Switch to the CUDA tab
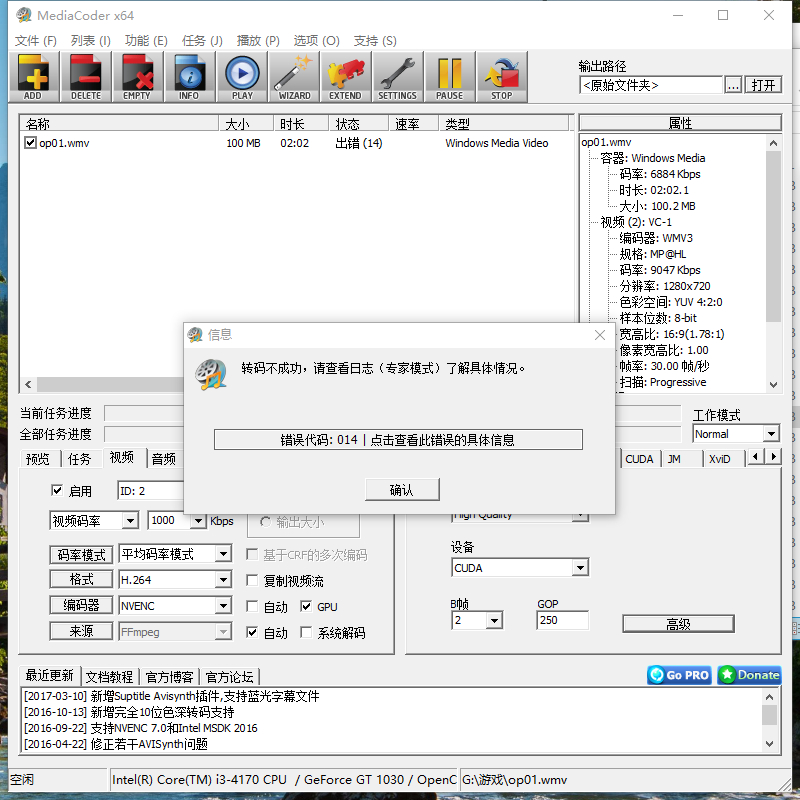 (x=639, y=459)
